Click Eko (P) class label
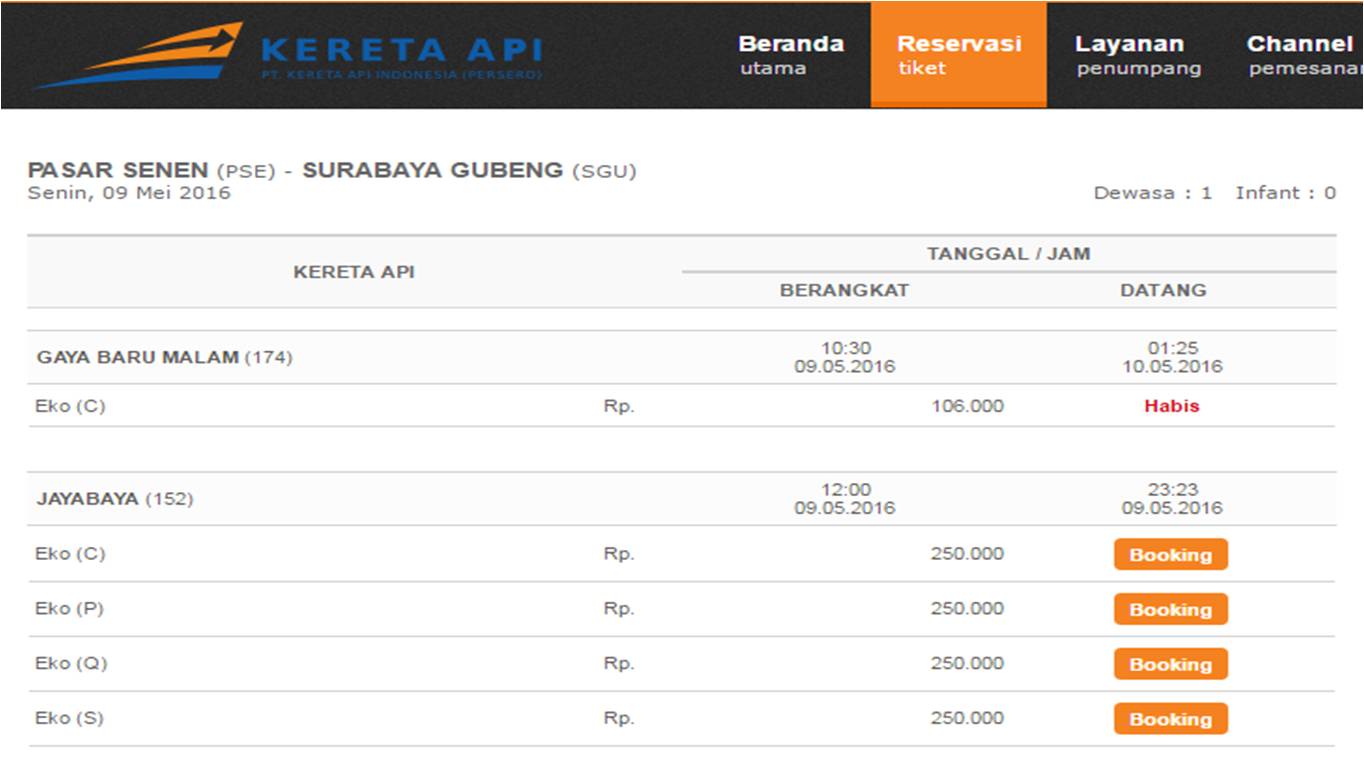The height and width of the screenshot is (769, 1364). pyautogui.click(x=69, y=608)
